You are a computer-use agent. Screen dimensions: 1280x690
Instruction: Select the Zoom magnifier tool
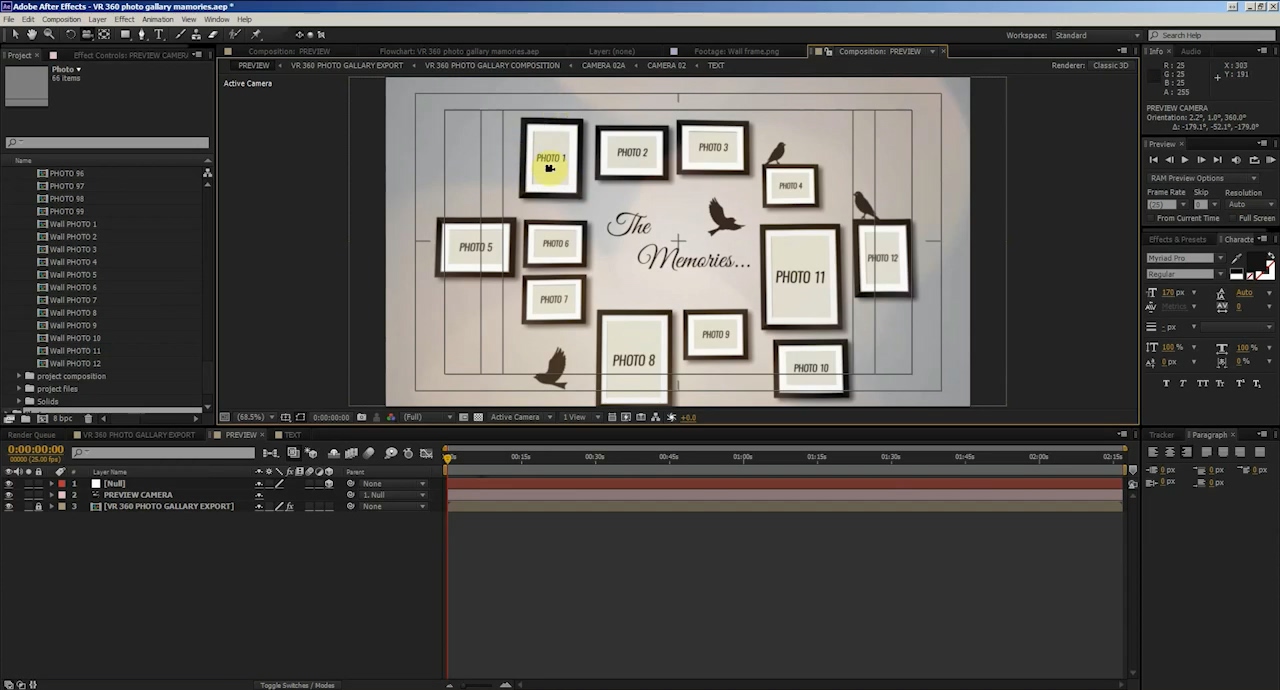48,35
